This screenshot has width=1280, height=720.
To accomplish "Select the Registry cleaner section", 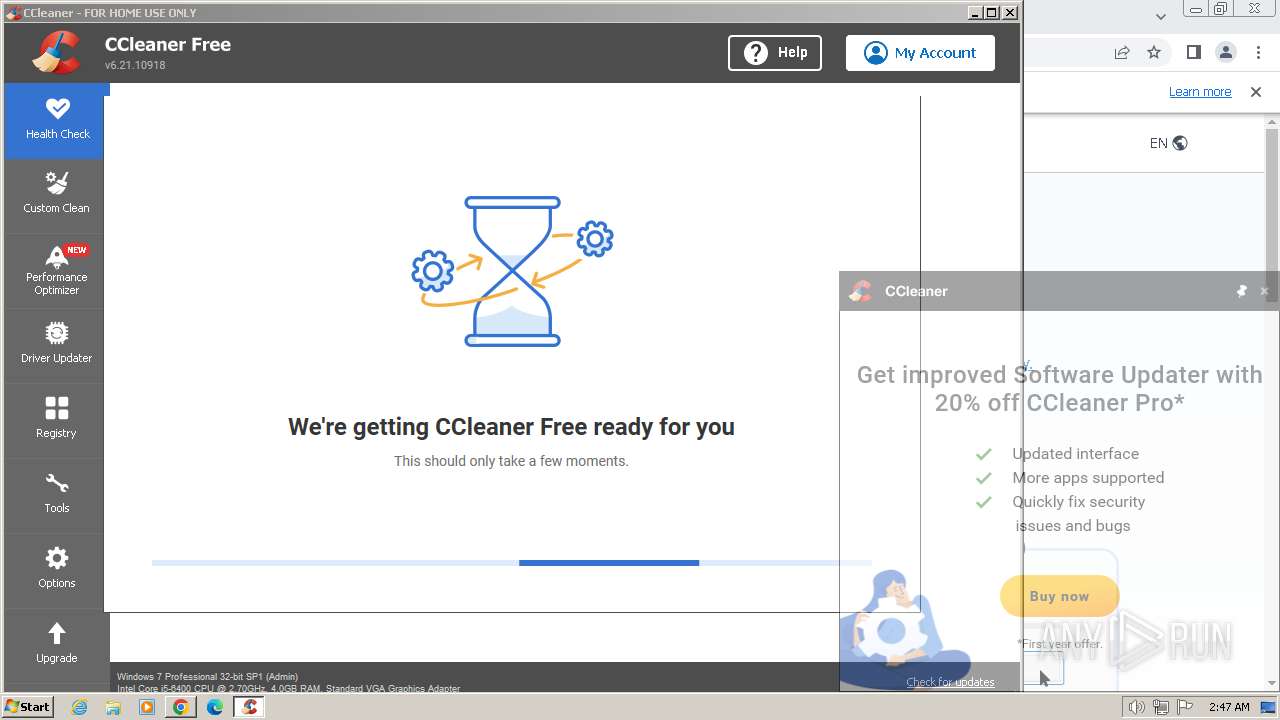I will coord(57,419).
